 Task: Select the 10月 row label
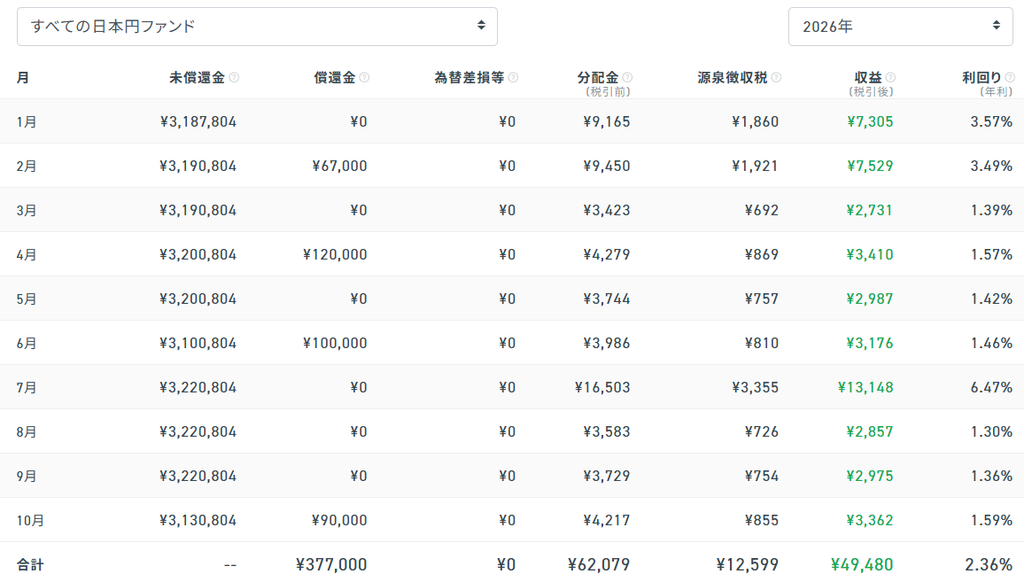tap(30, 521)
